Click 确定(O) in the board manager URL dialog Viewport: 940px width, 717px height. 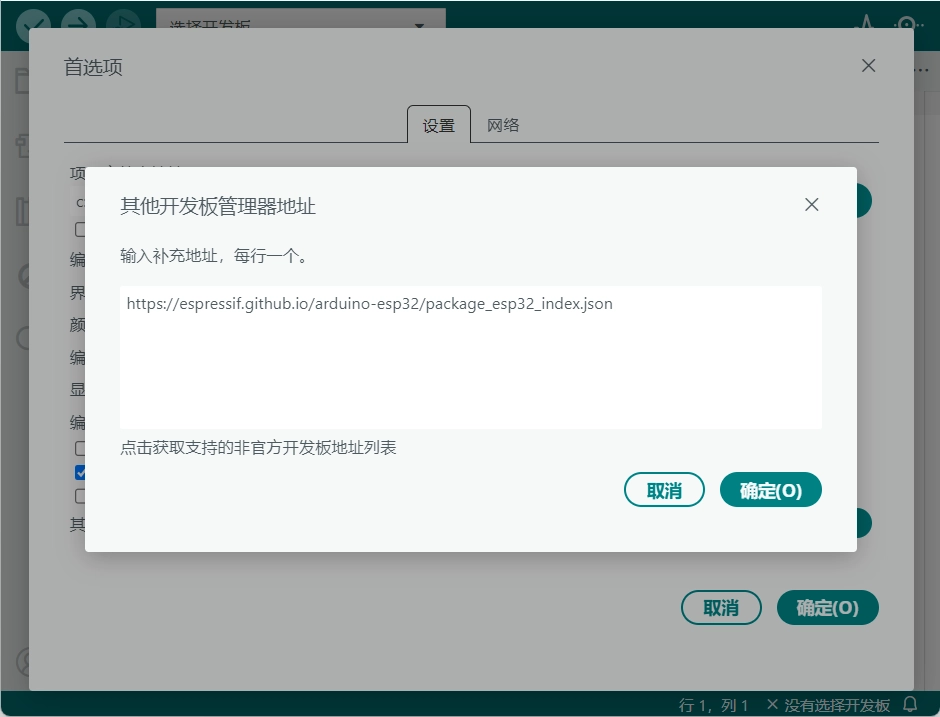pos(770,490)
